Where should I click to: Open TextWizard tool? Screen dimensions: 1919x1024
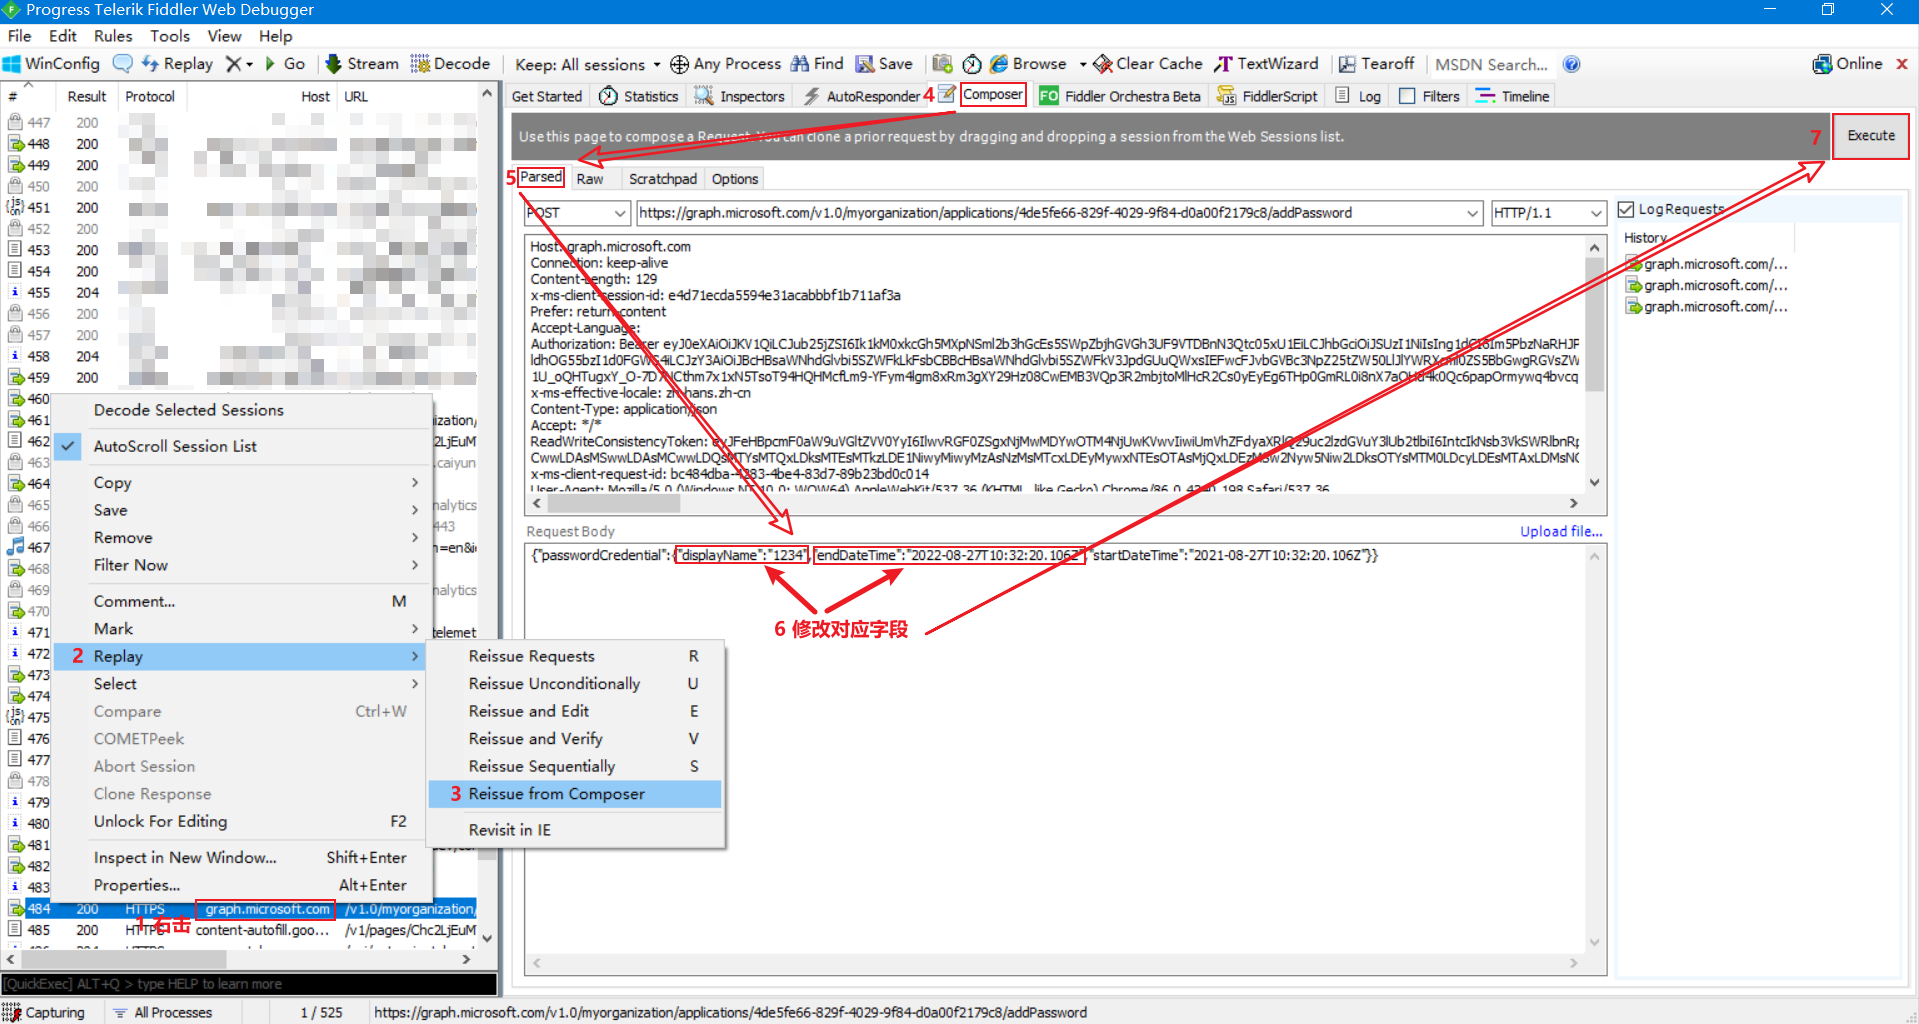tap(1266, 64)
